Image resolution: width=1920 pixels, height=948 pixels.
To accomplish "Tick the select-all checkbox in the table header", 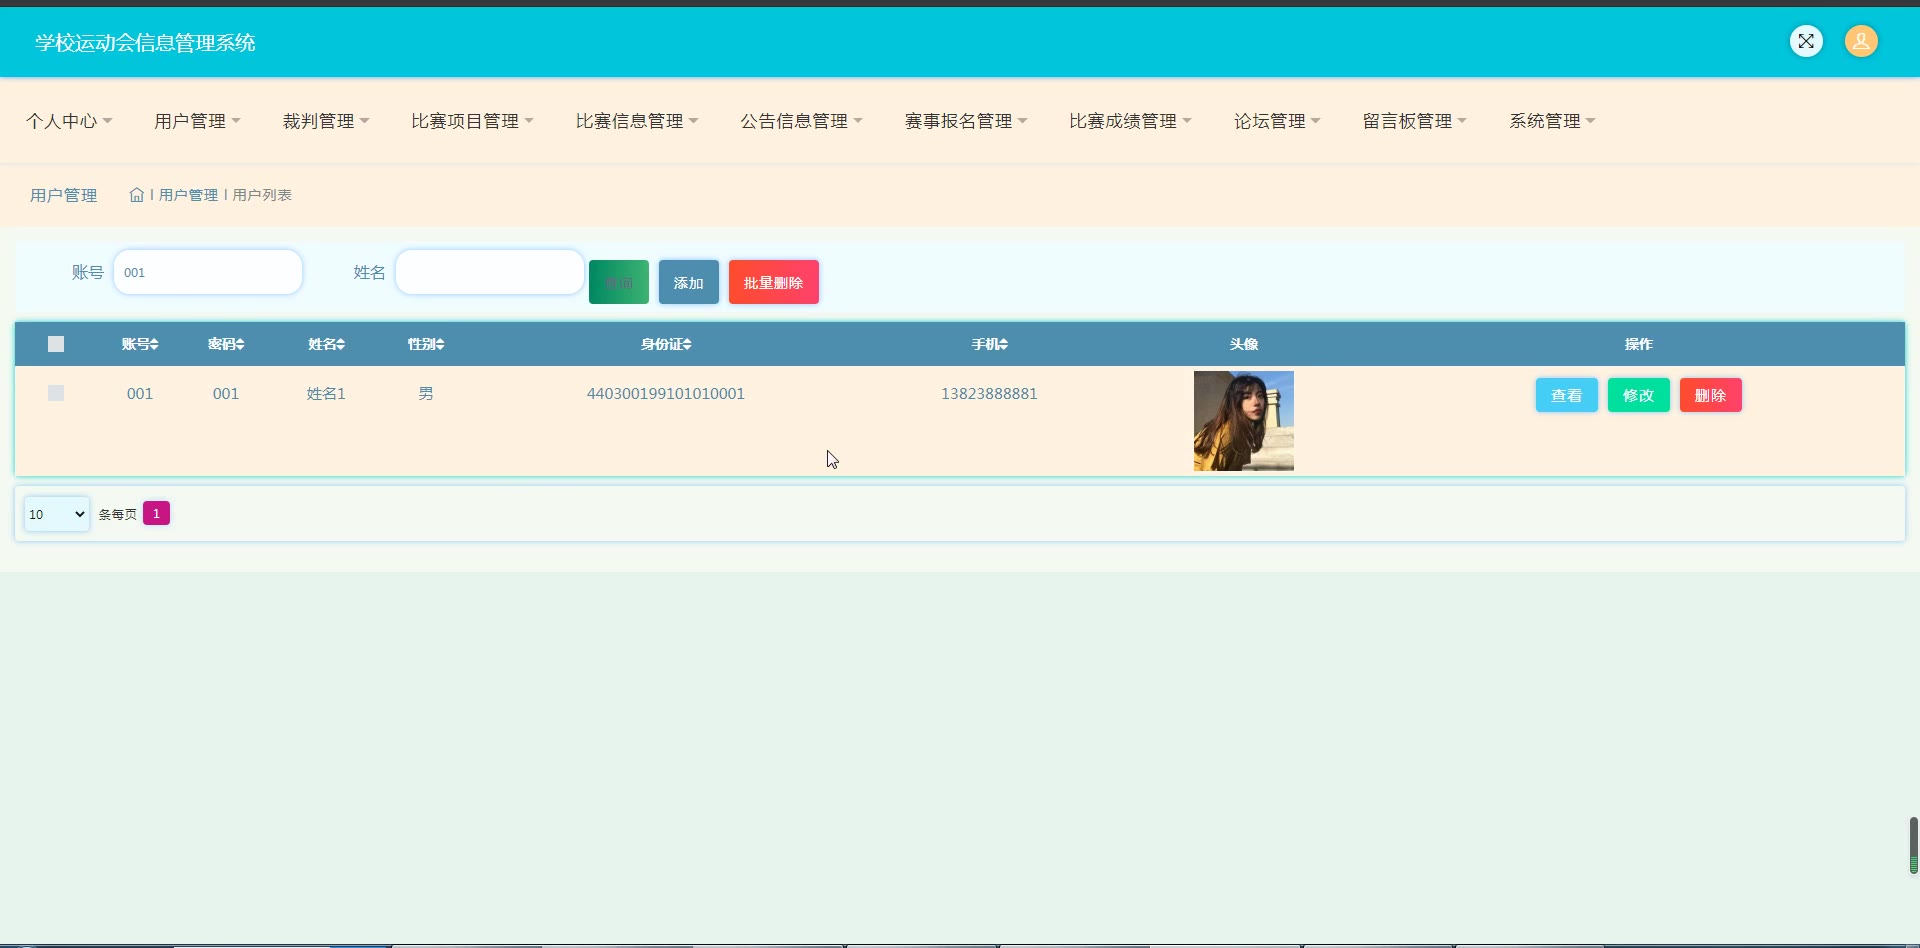I will tap(56, 344).
